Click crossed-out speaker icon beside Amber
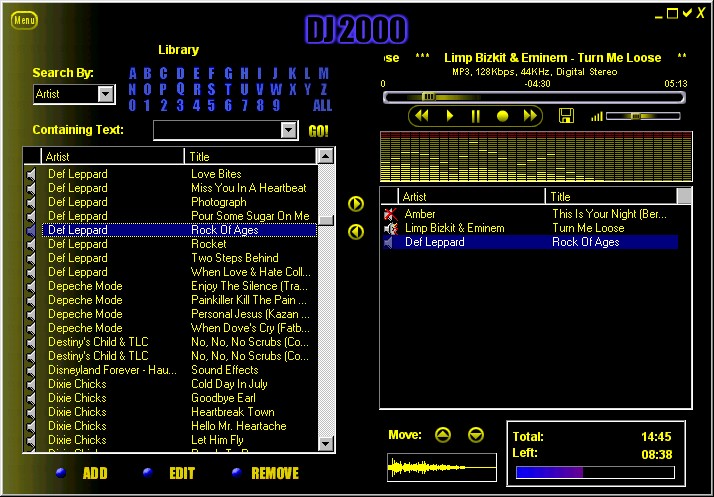Image resolution: width=714 pixels, height=497 pixels. tap(390, 214)
